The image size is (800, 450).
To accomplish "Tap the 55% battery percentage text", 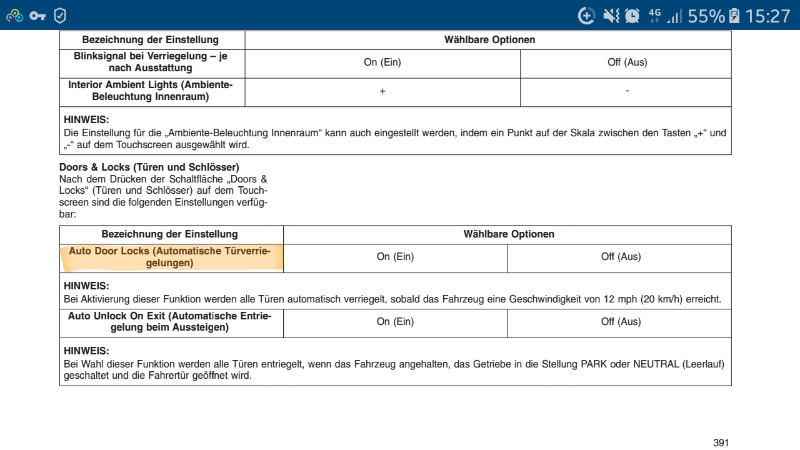I will (x=706, y=15).
